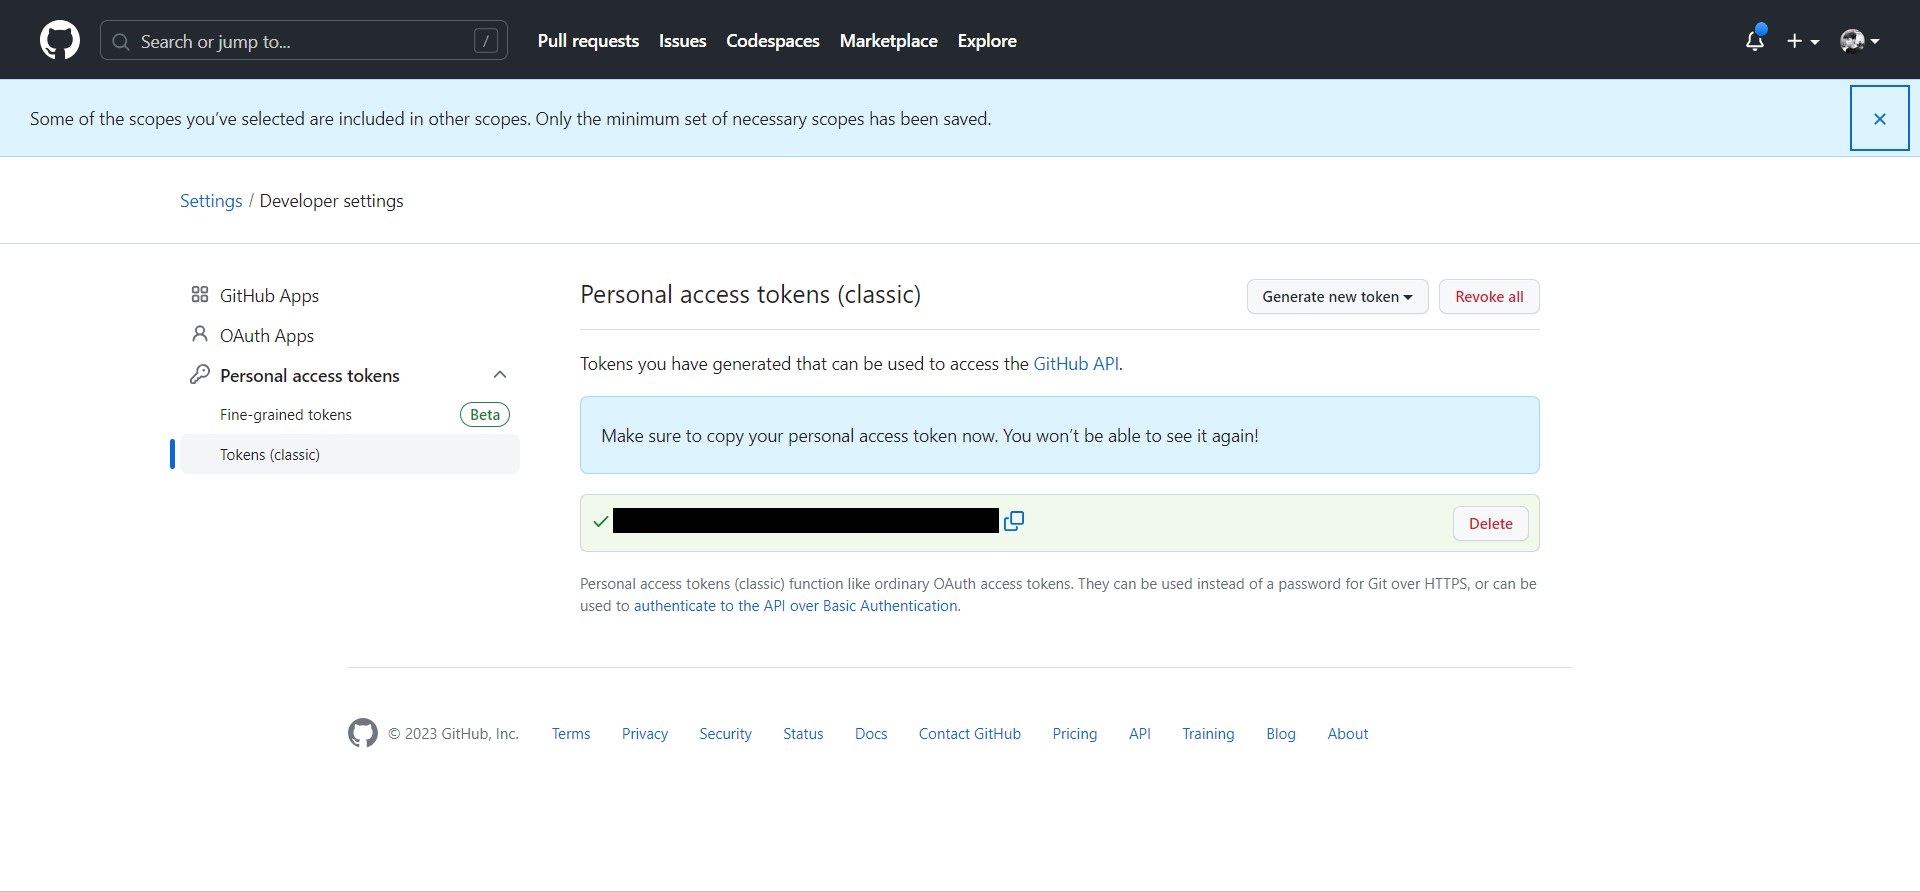The height and width of the screenshot is (892, 1920).
Task: Dismiss the blue scopes notice banner
Action: tap(1880, 118)
